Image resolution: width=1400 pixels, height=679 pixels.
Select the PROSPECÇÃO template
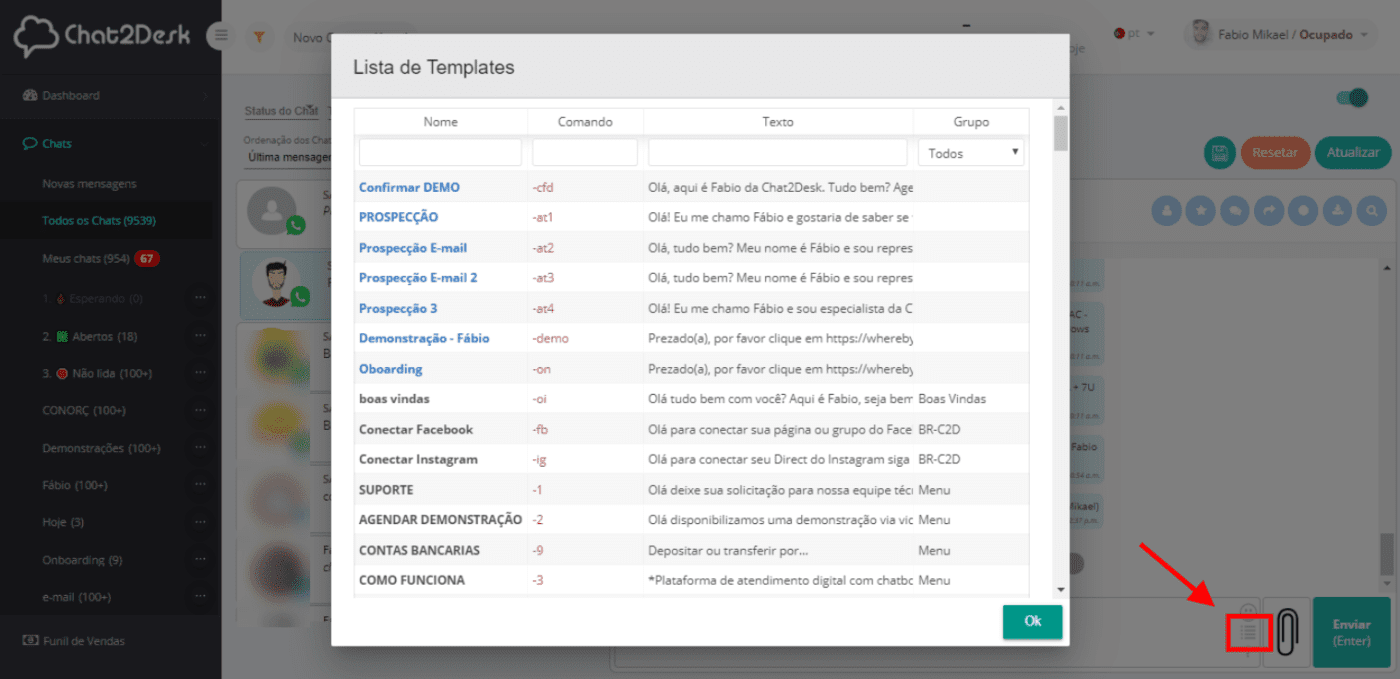point(398,217)
